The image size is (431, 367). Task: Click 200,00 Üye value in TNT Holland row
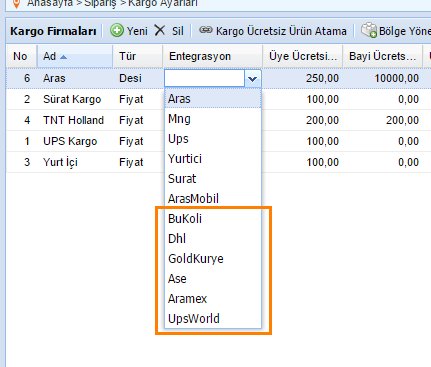(x=322, y=120)
